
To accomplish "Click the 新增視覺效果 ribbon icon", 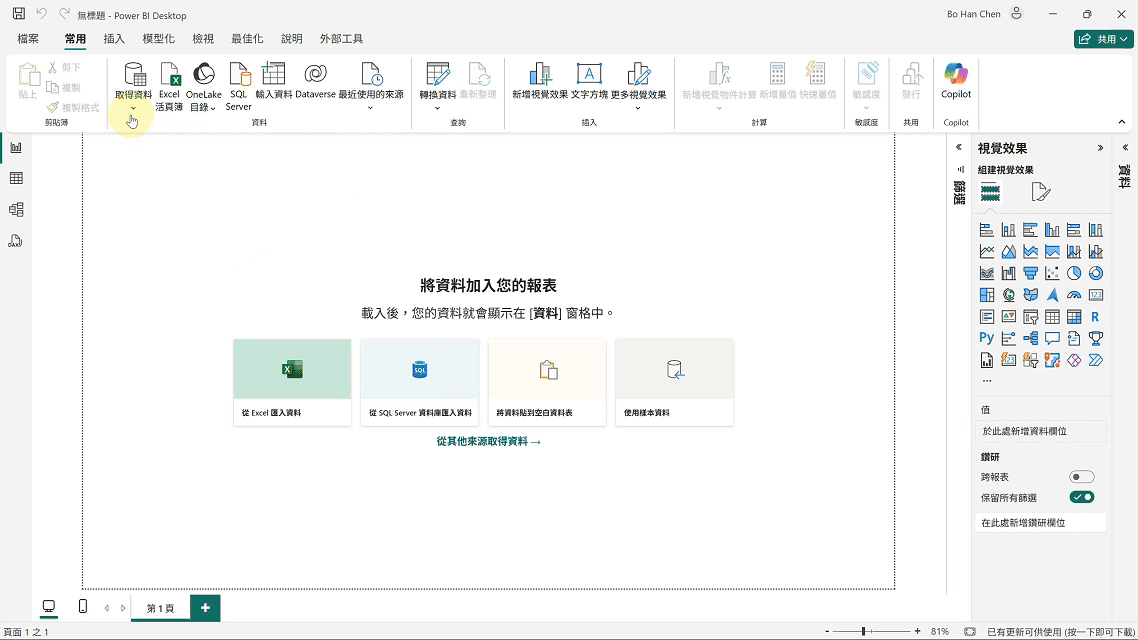I will click(540, 74).
